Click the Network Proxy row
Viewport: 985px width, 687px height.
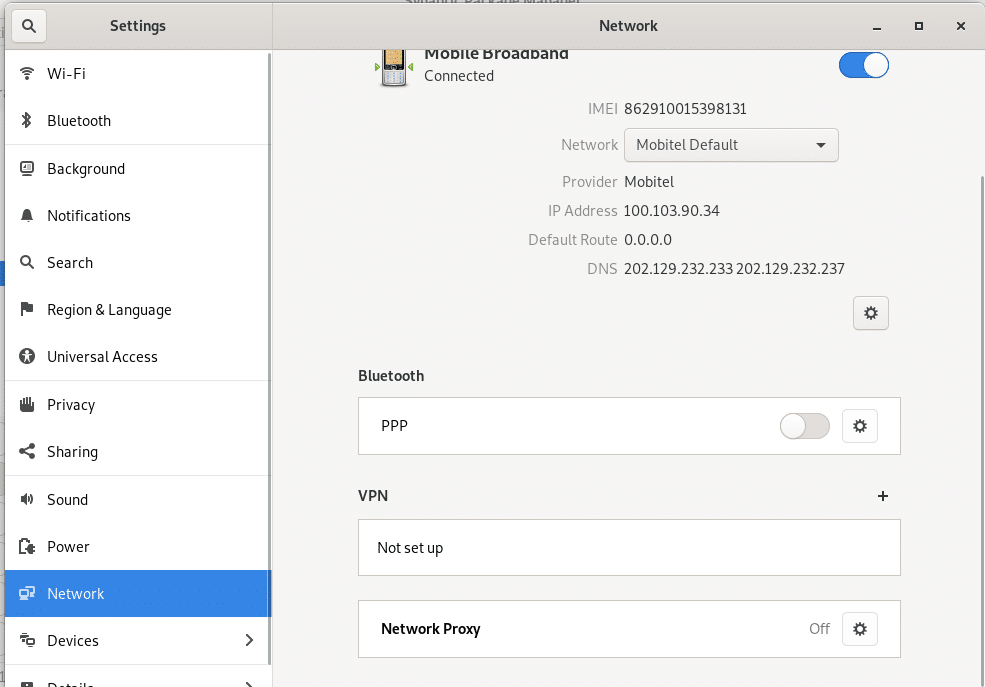pos(629,629)
